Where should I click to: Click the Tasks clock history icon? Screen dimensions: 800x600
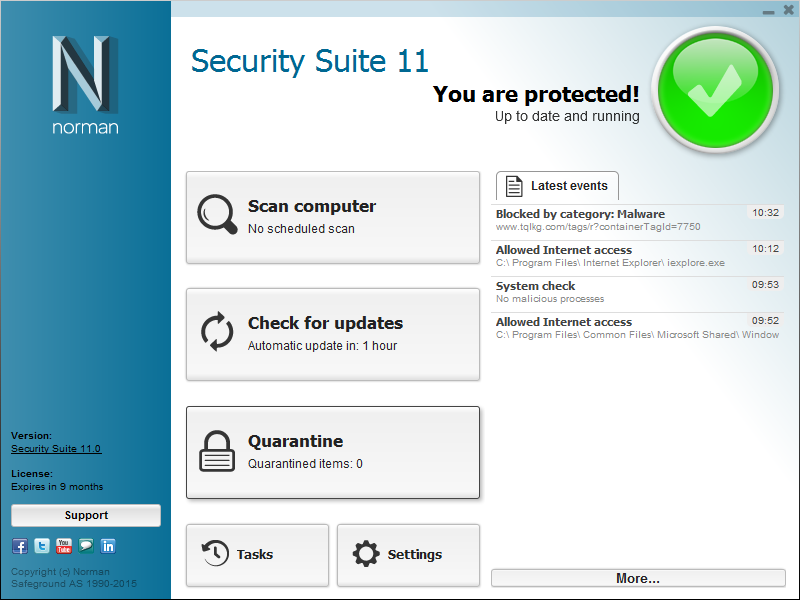[x=215, y=554]
